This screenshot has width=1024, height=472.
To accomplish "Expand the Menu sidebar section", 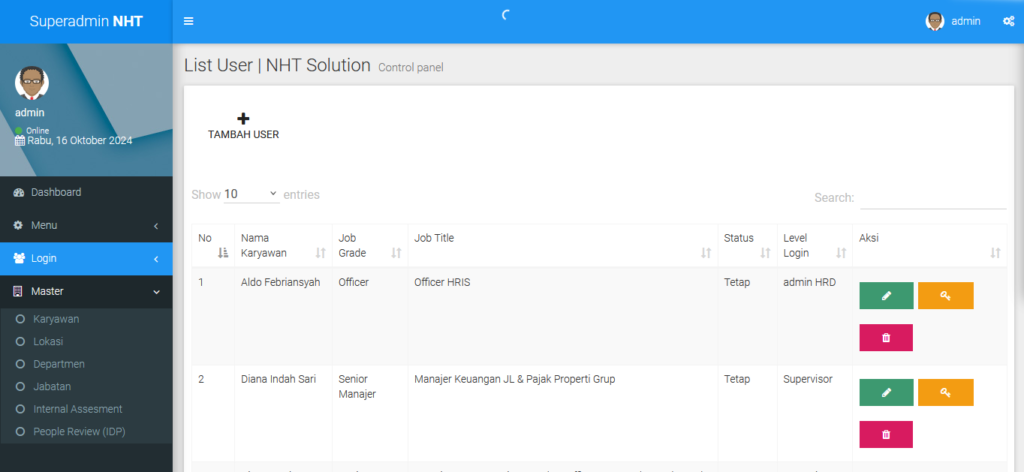I will 86,225.
